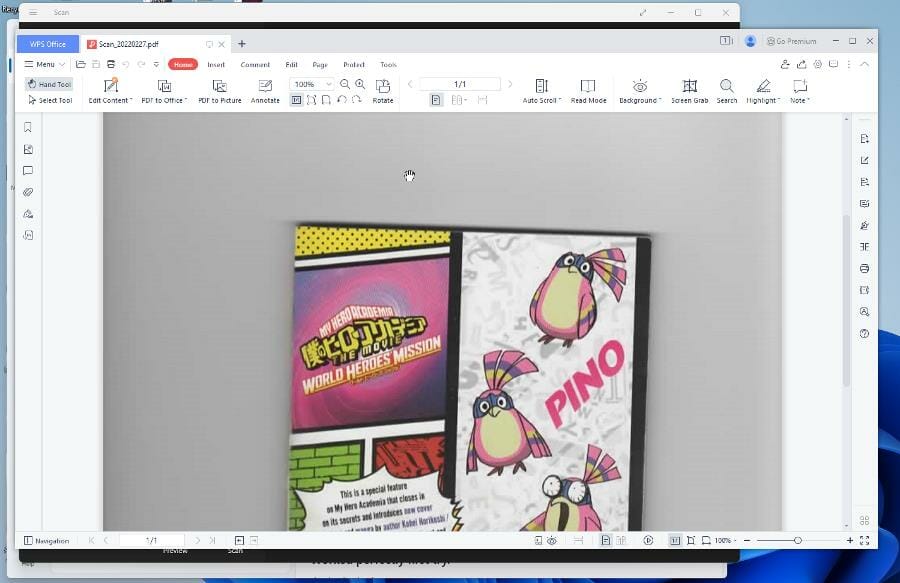This screenshot has height=583, width=900.
Task: Click the fit width icon under zoom box
Action: pyautogui.click(x=326, y=100)
